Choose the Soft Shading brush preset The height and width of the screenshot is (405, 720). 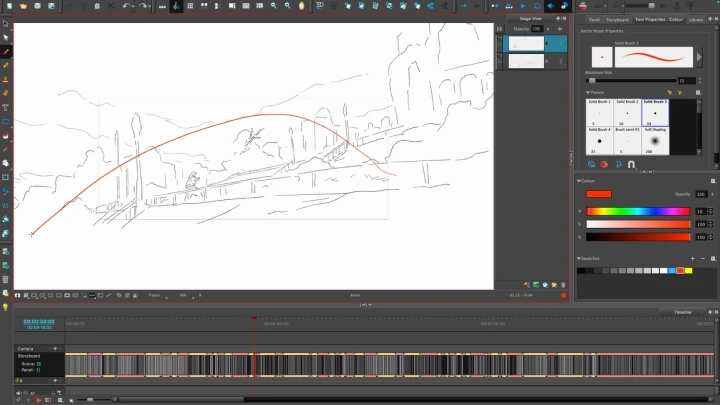(x=654, y=141)
